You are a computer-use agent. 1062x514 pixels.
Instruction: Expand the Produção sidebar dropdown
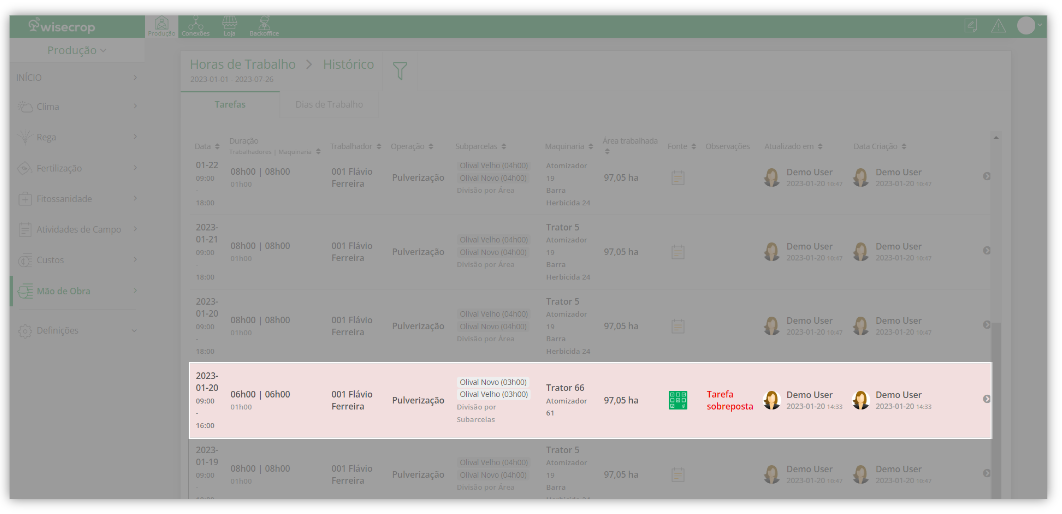77,50
